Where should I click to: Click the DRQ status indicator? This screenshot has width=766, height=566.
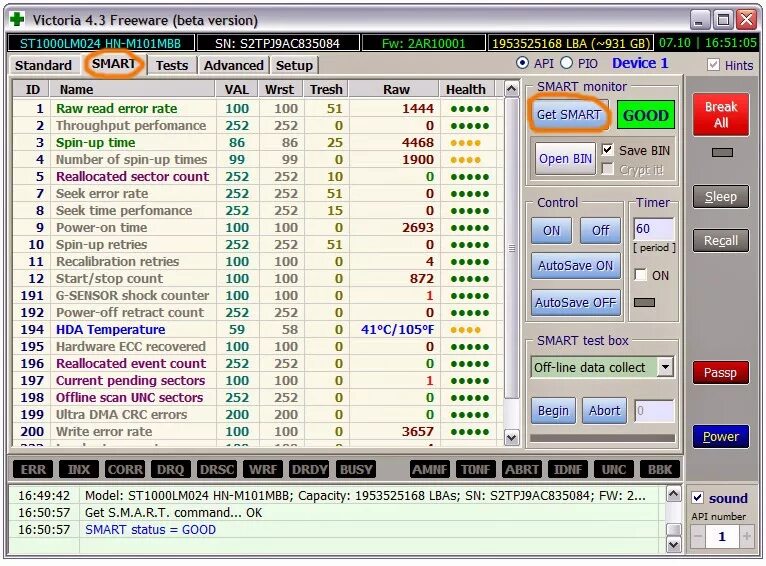[170, 470]
